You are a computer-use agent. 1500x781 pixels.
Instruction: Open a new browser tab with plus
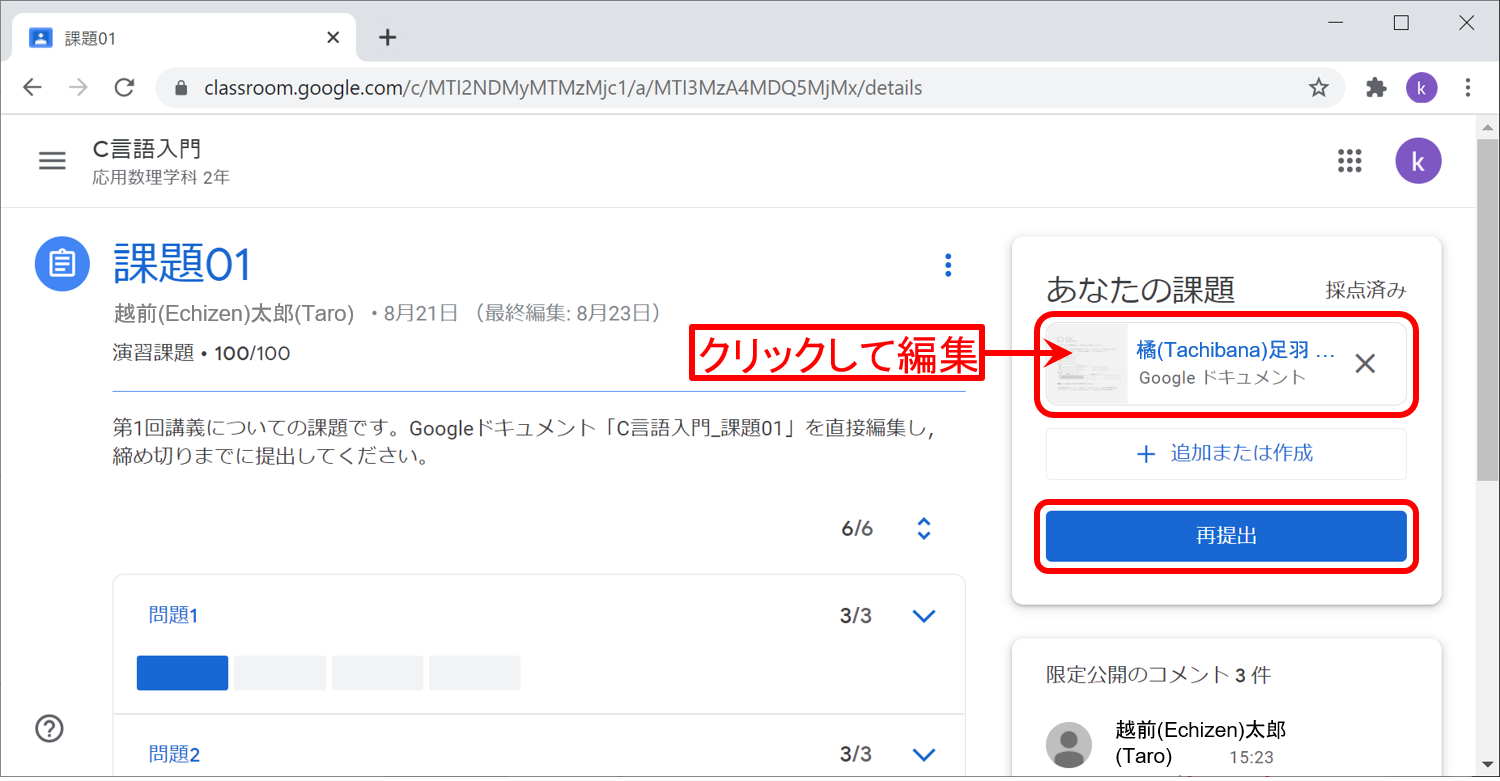[388, 38]
